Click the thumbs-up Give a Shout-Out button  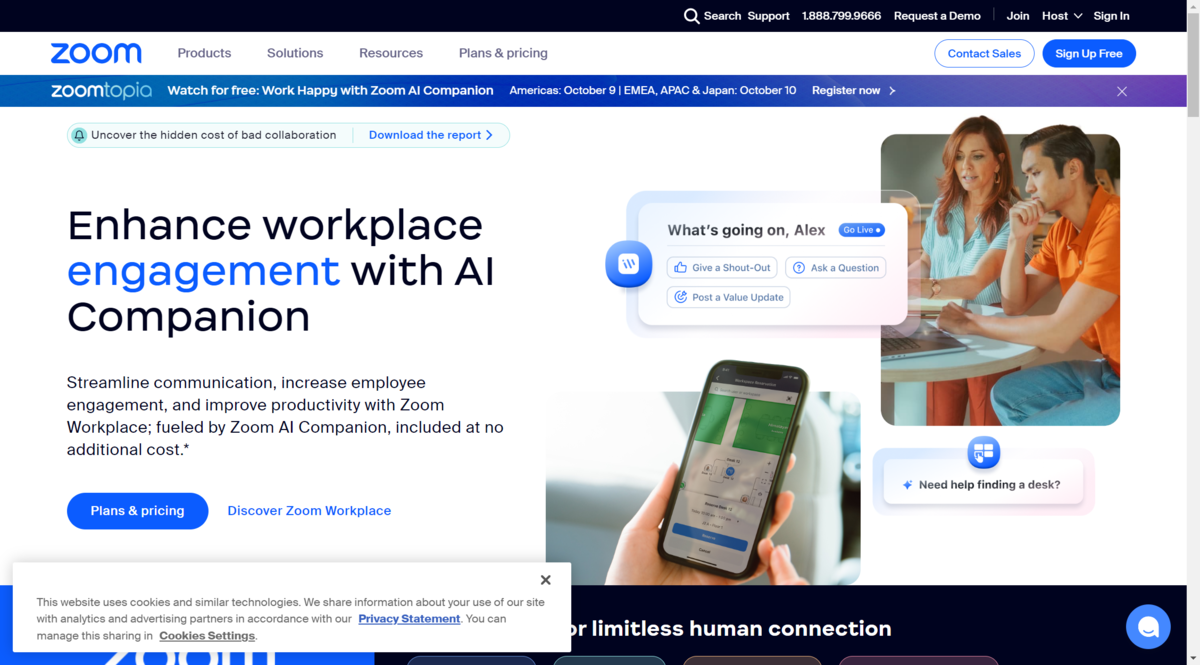tap(722, 268)
